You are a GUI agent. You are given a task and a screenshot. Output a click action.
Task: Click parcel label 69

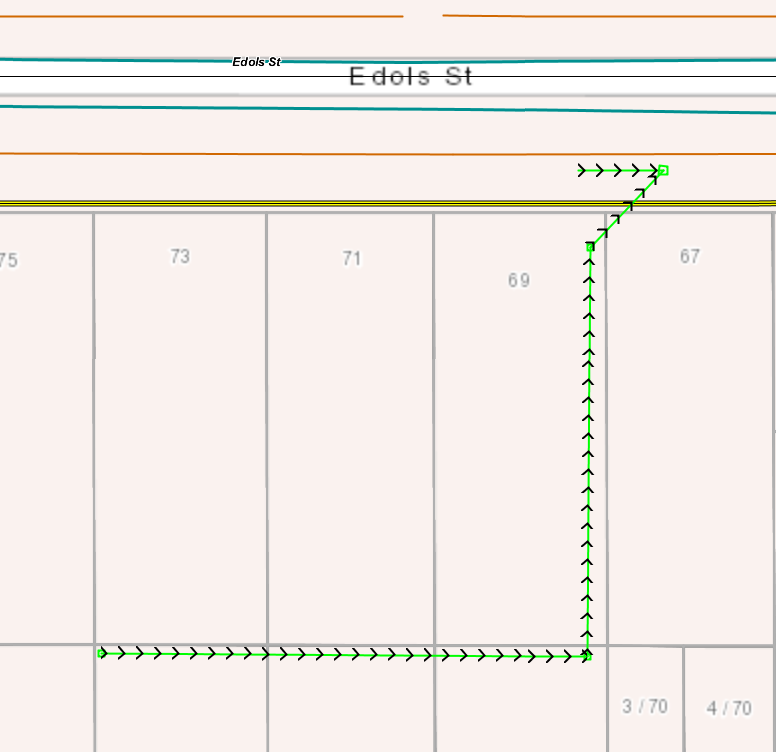pyautogui.click(x=519, y=281)
